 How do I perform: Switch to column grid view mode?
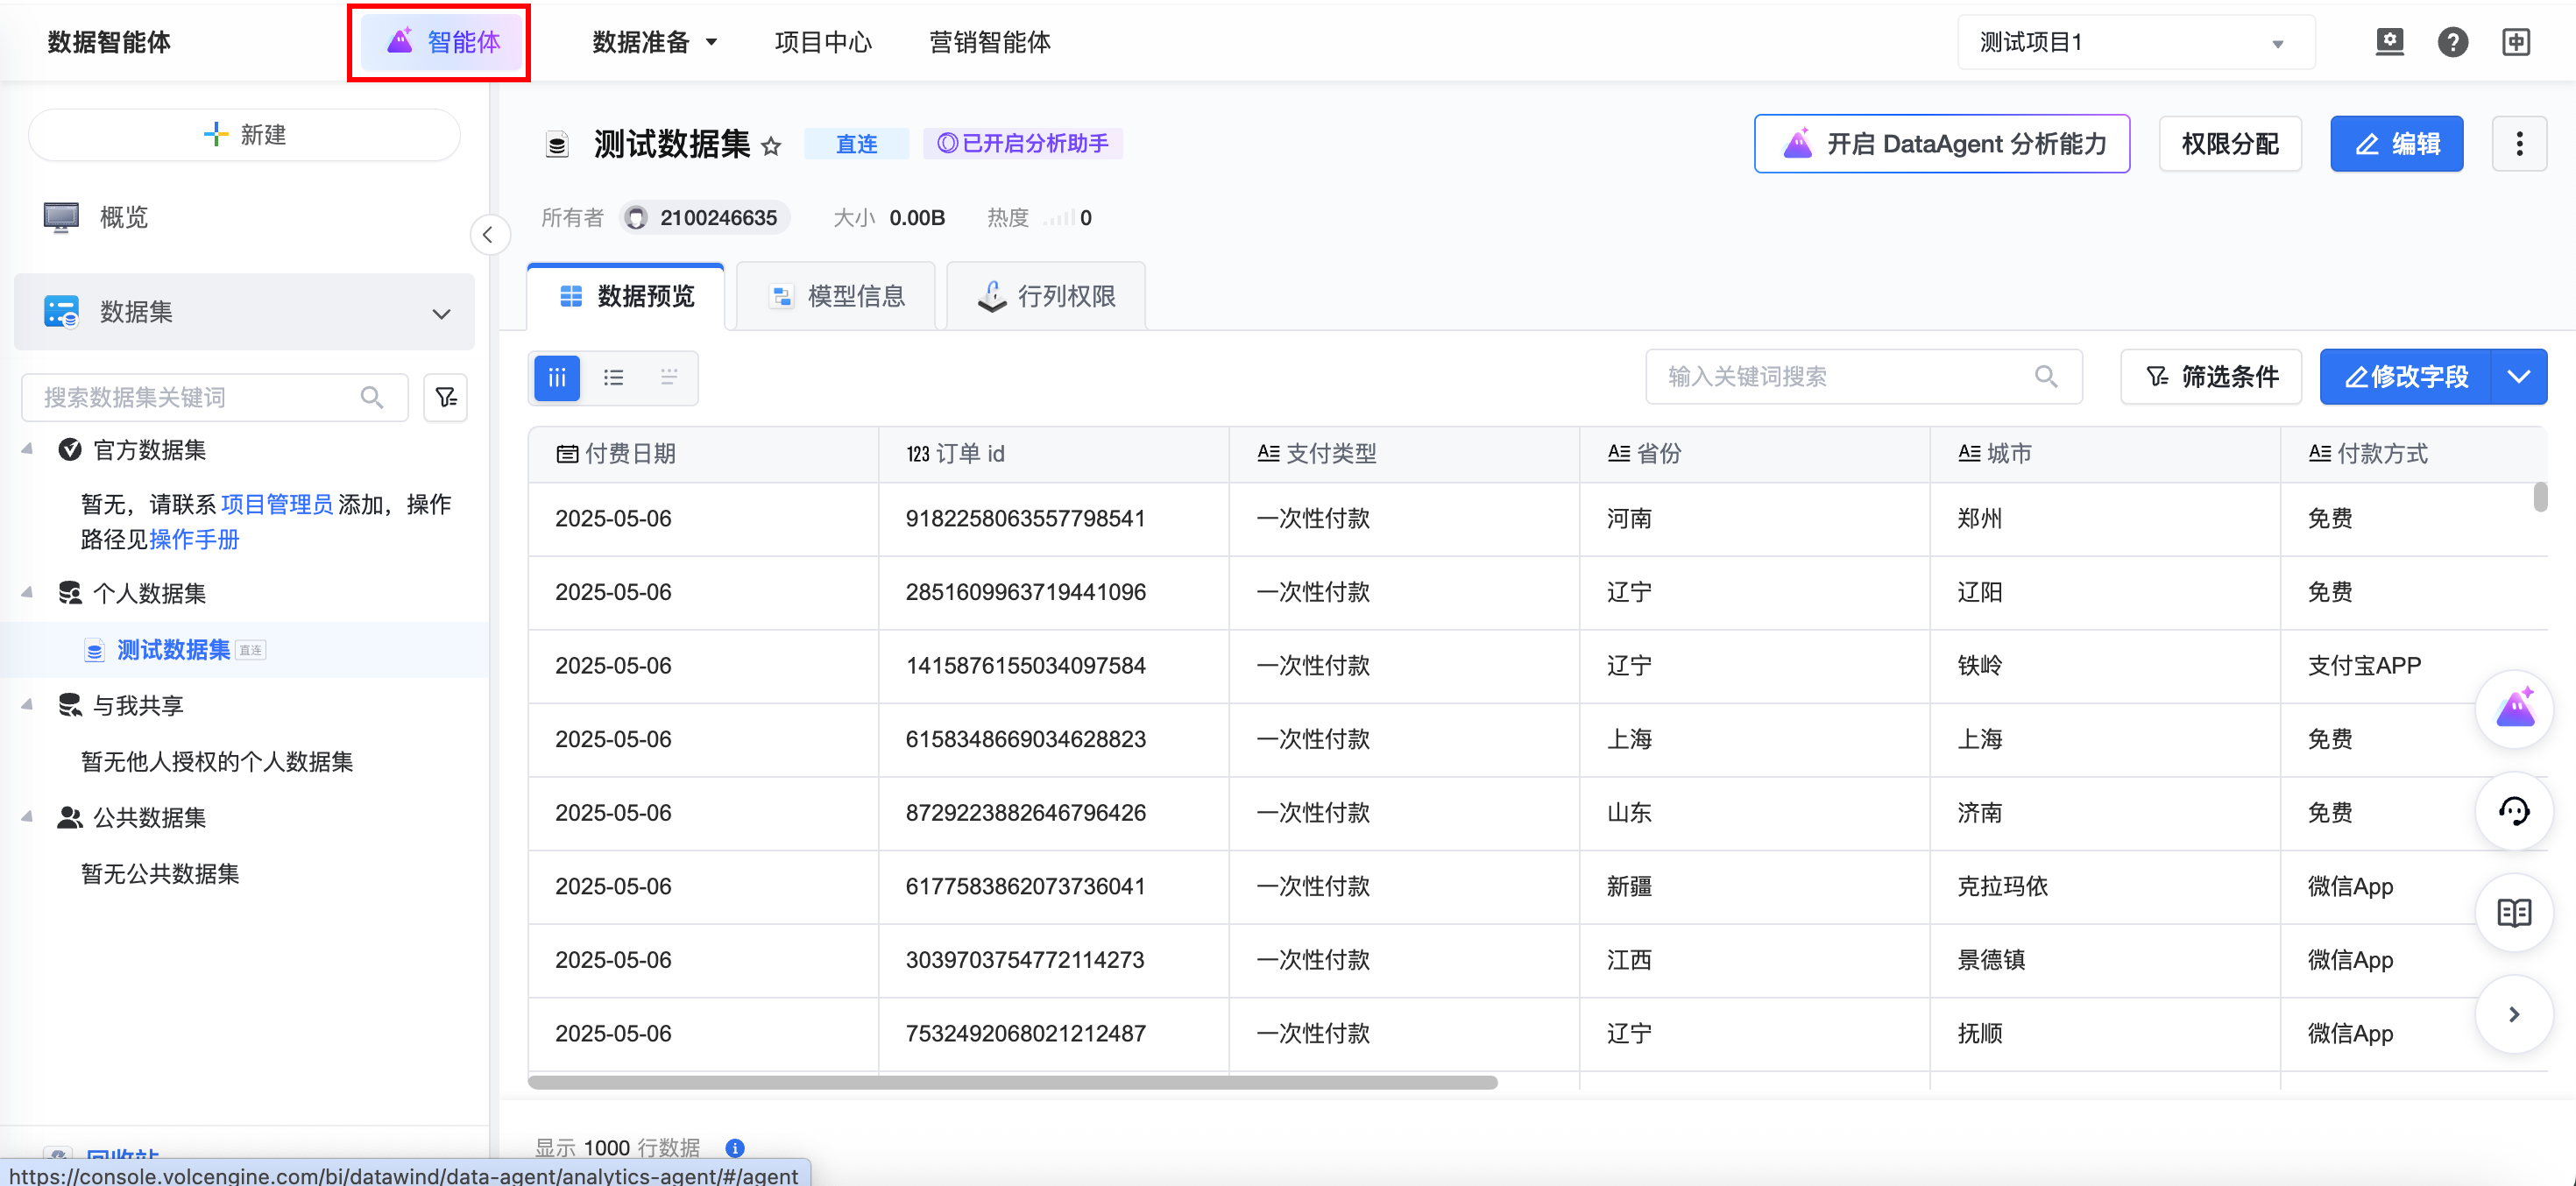557,377
